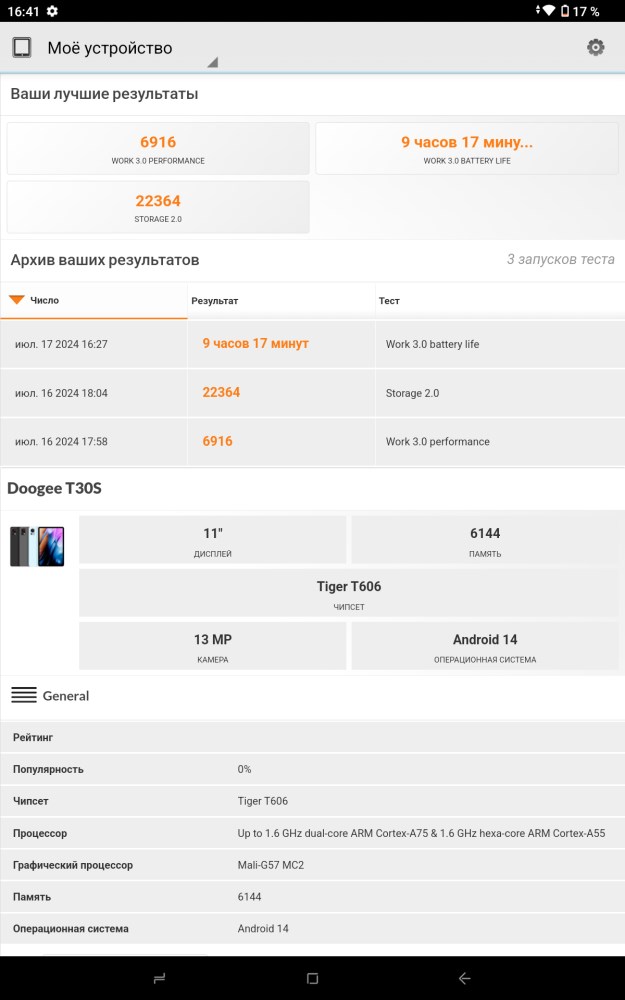625x1000 pixels.
Task: Tap the Android home navigation button
Action: (312, 978)
